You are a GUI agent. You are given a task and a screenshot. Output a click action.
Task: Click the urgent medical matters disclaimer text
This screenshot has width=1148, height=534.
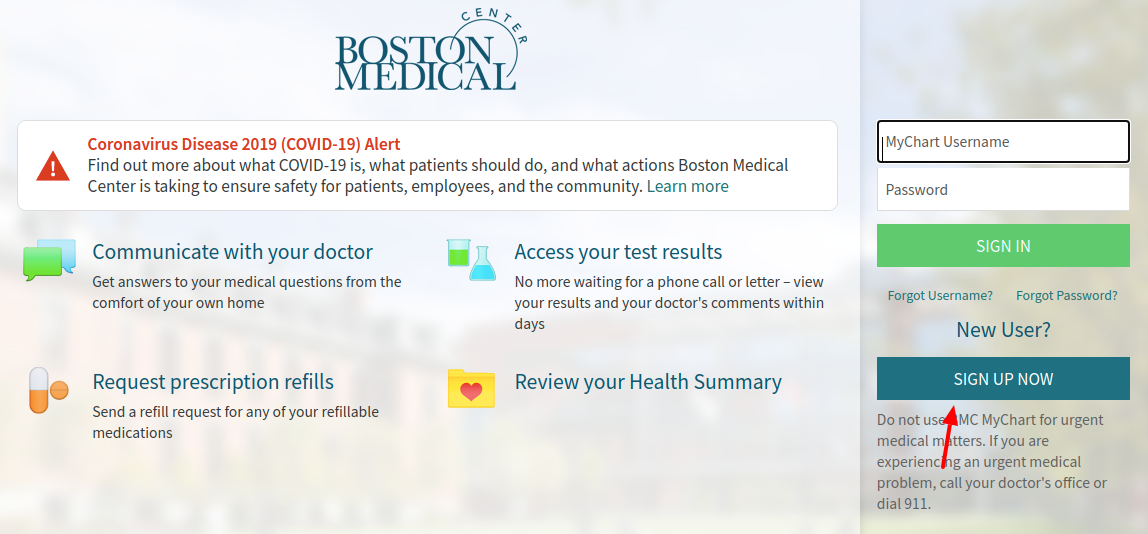pyautogui.click(x=993, y=462)
